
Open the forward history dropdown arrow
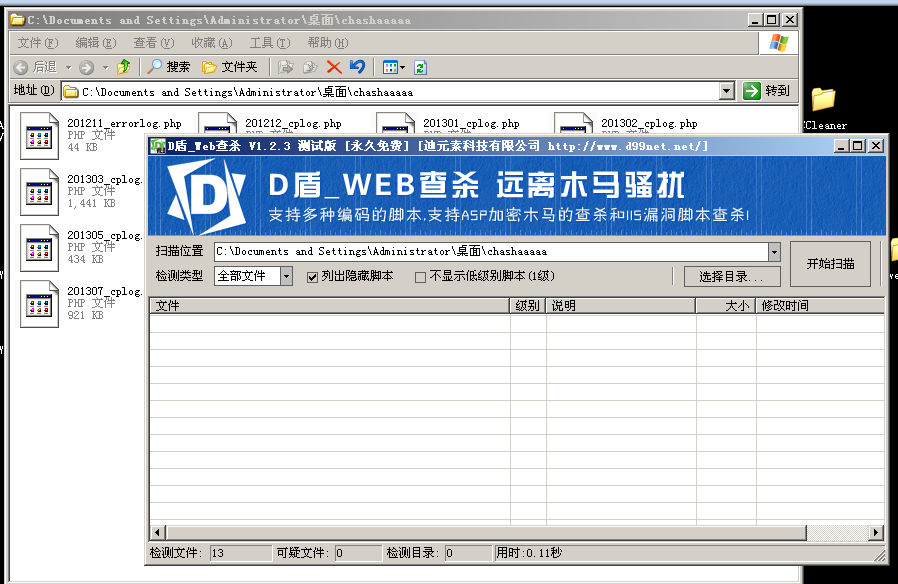[105, 68]
